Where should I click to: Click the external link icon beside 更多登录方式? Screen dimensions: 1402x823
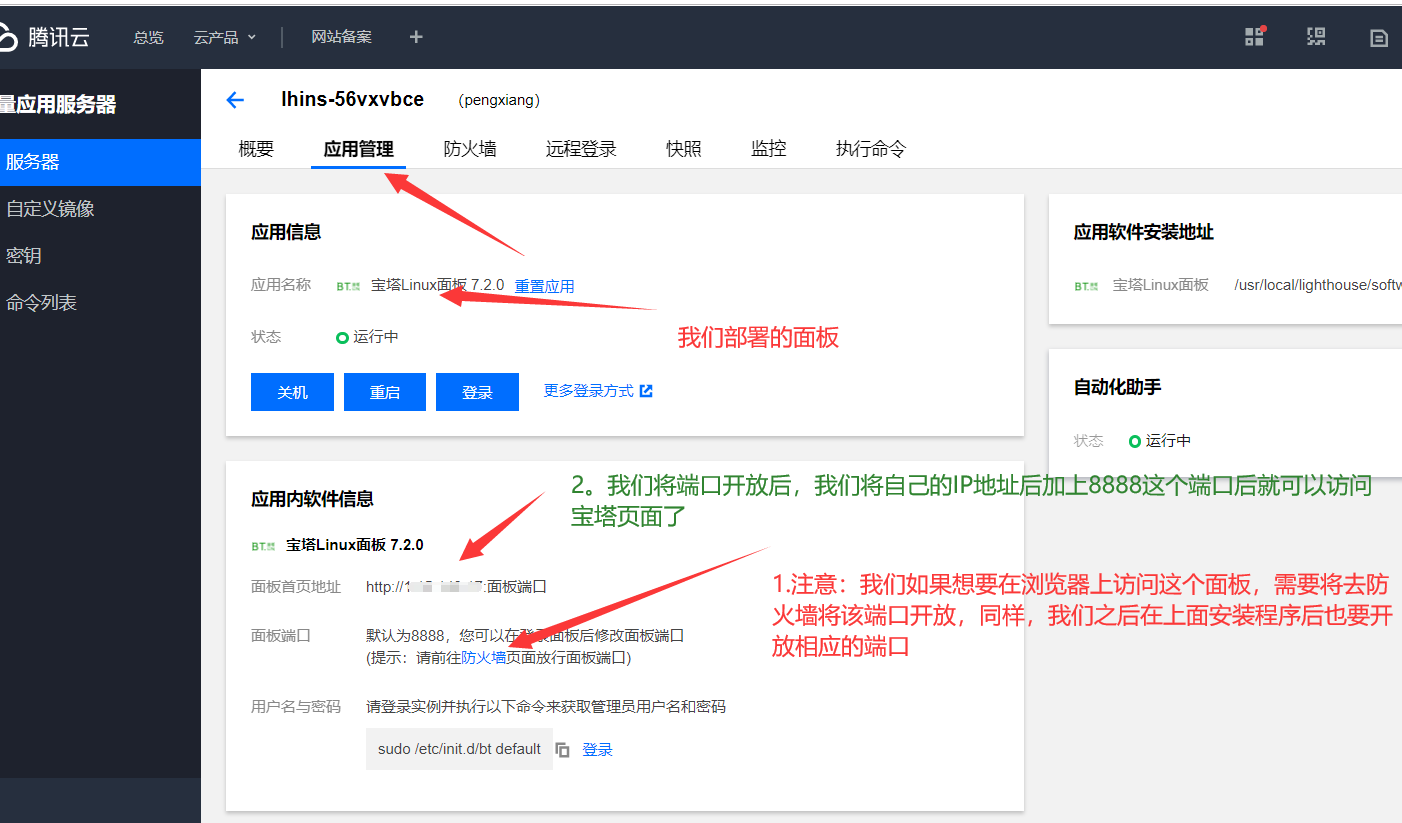pos(646,391)
